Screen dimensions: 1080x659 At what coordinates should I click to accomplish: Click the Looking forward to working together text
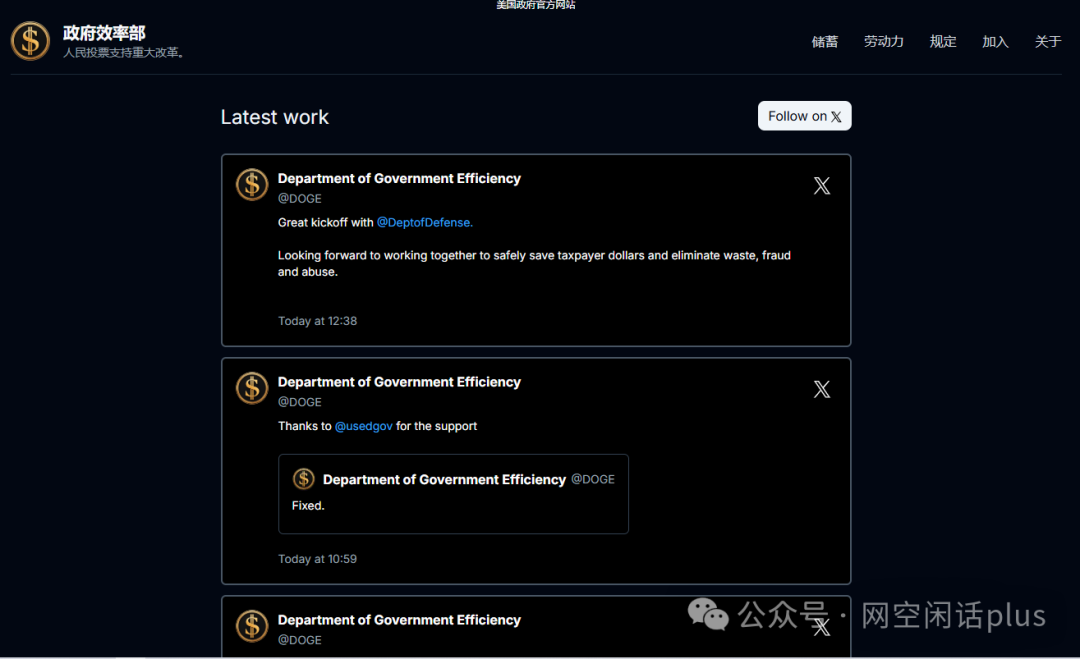[x=534, y=264]
